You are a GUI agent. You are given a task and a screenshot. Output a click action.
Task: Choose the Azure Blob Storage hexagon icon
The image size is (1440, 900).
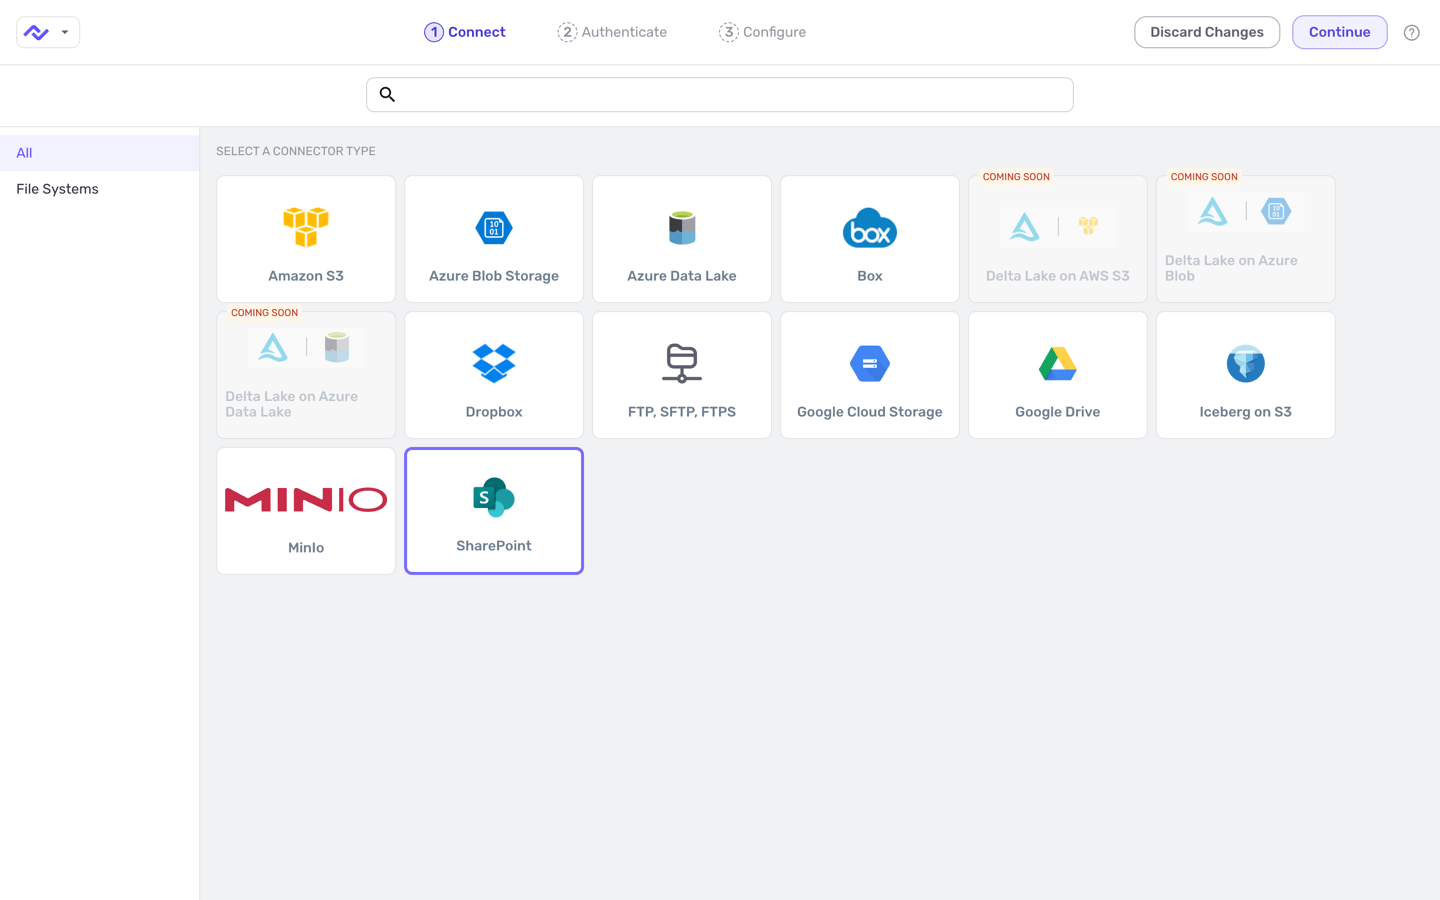pos(494,228)
